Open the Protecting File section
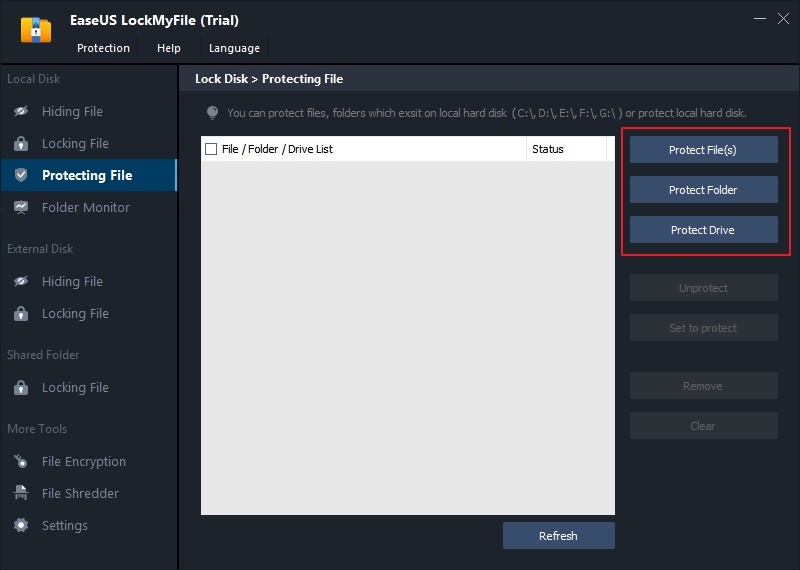 (x=89, y=175)
